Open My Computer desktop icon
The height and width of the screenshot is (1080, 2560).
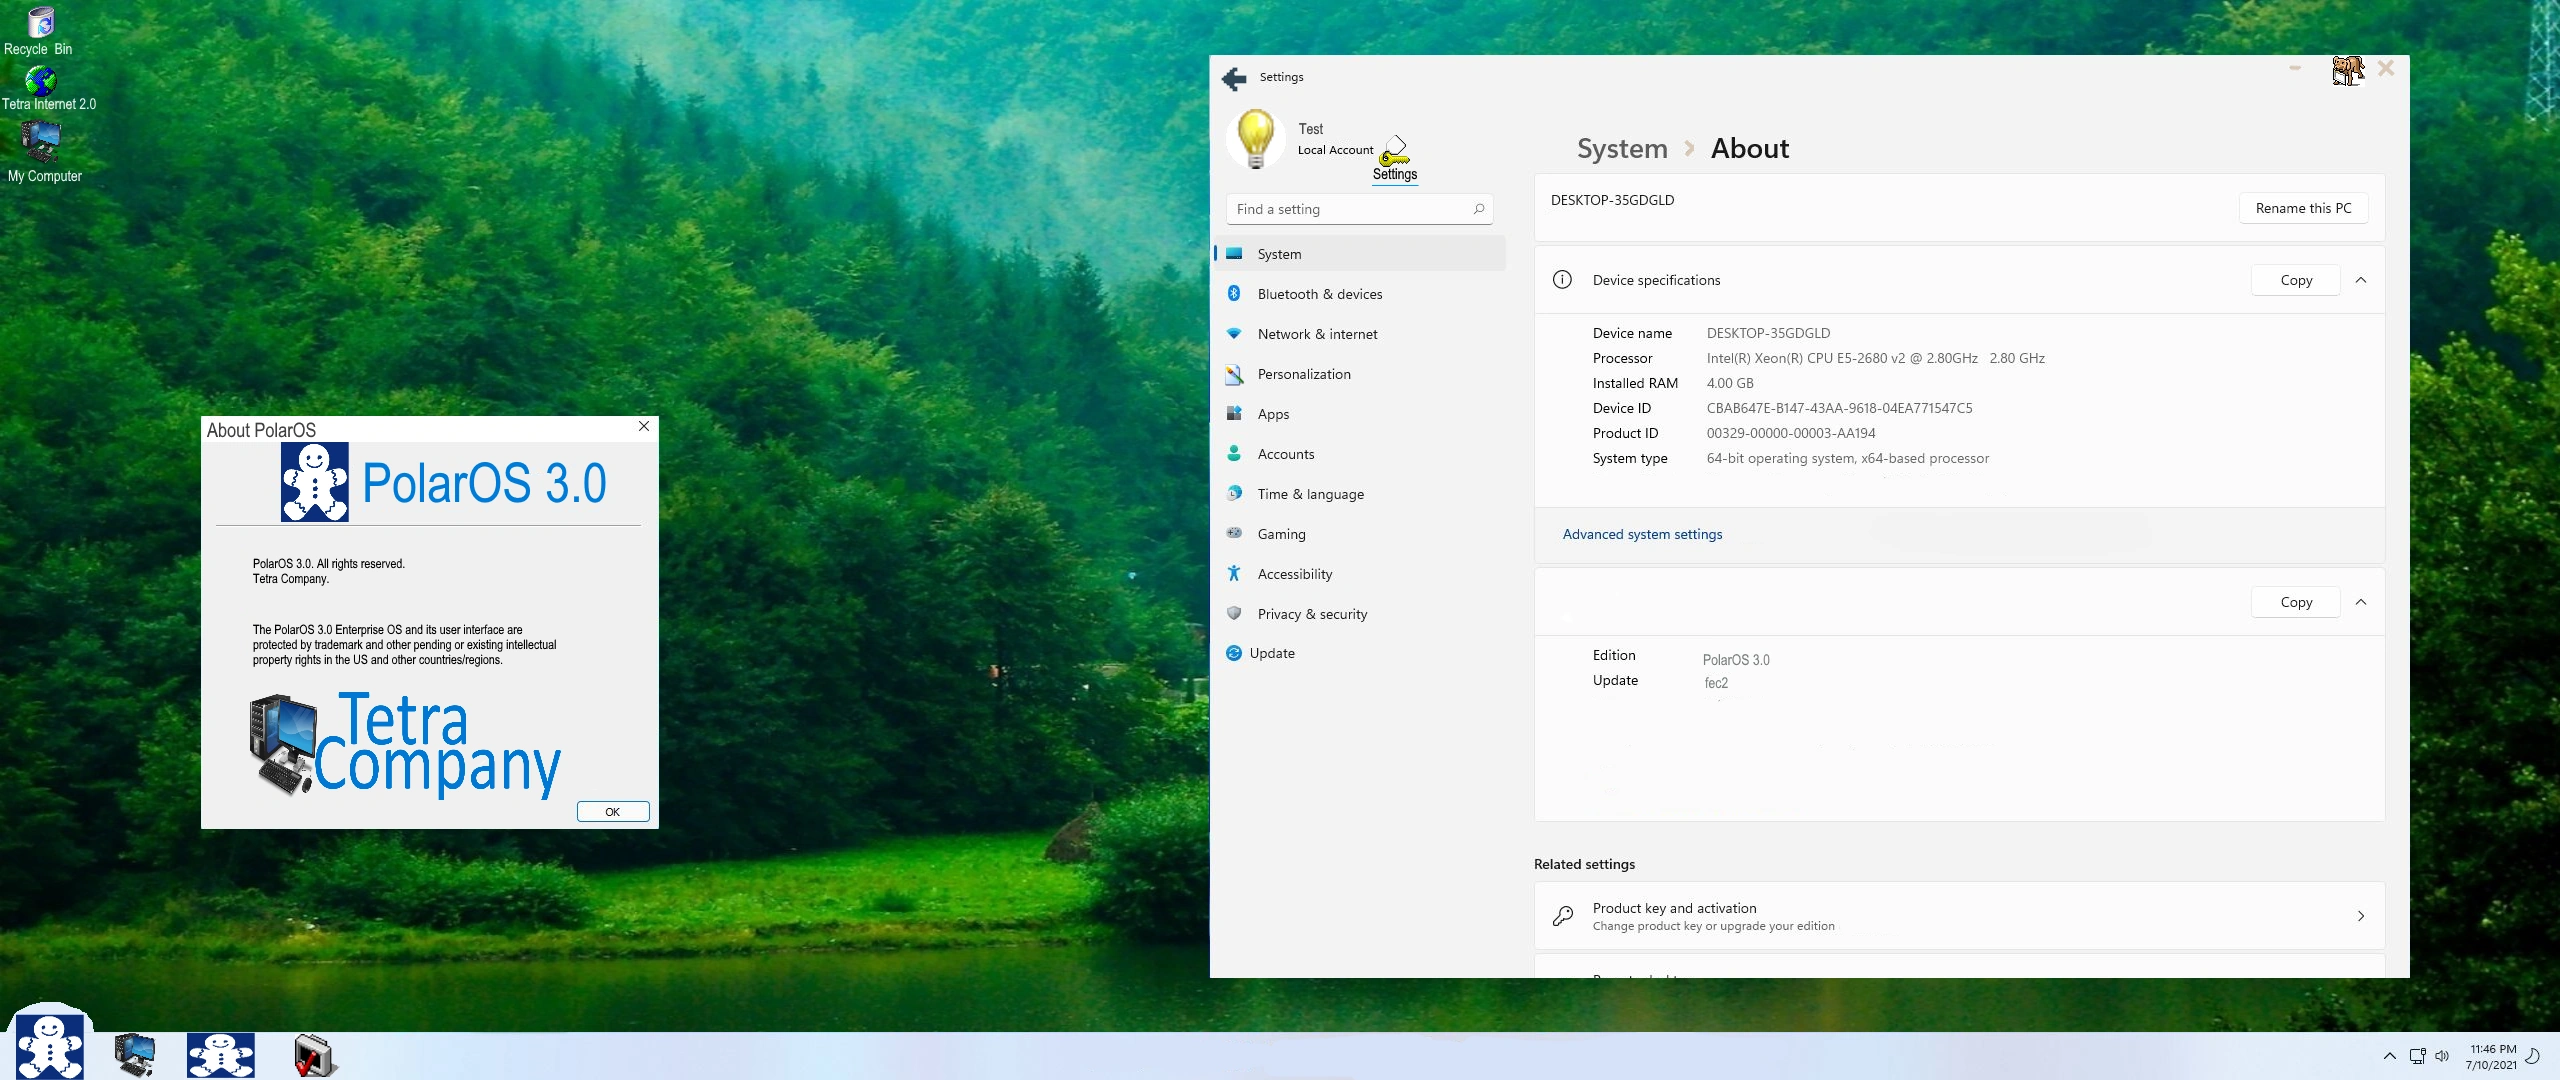(41, 143)
